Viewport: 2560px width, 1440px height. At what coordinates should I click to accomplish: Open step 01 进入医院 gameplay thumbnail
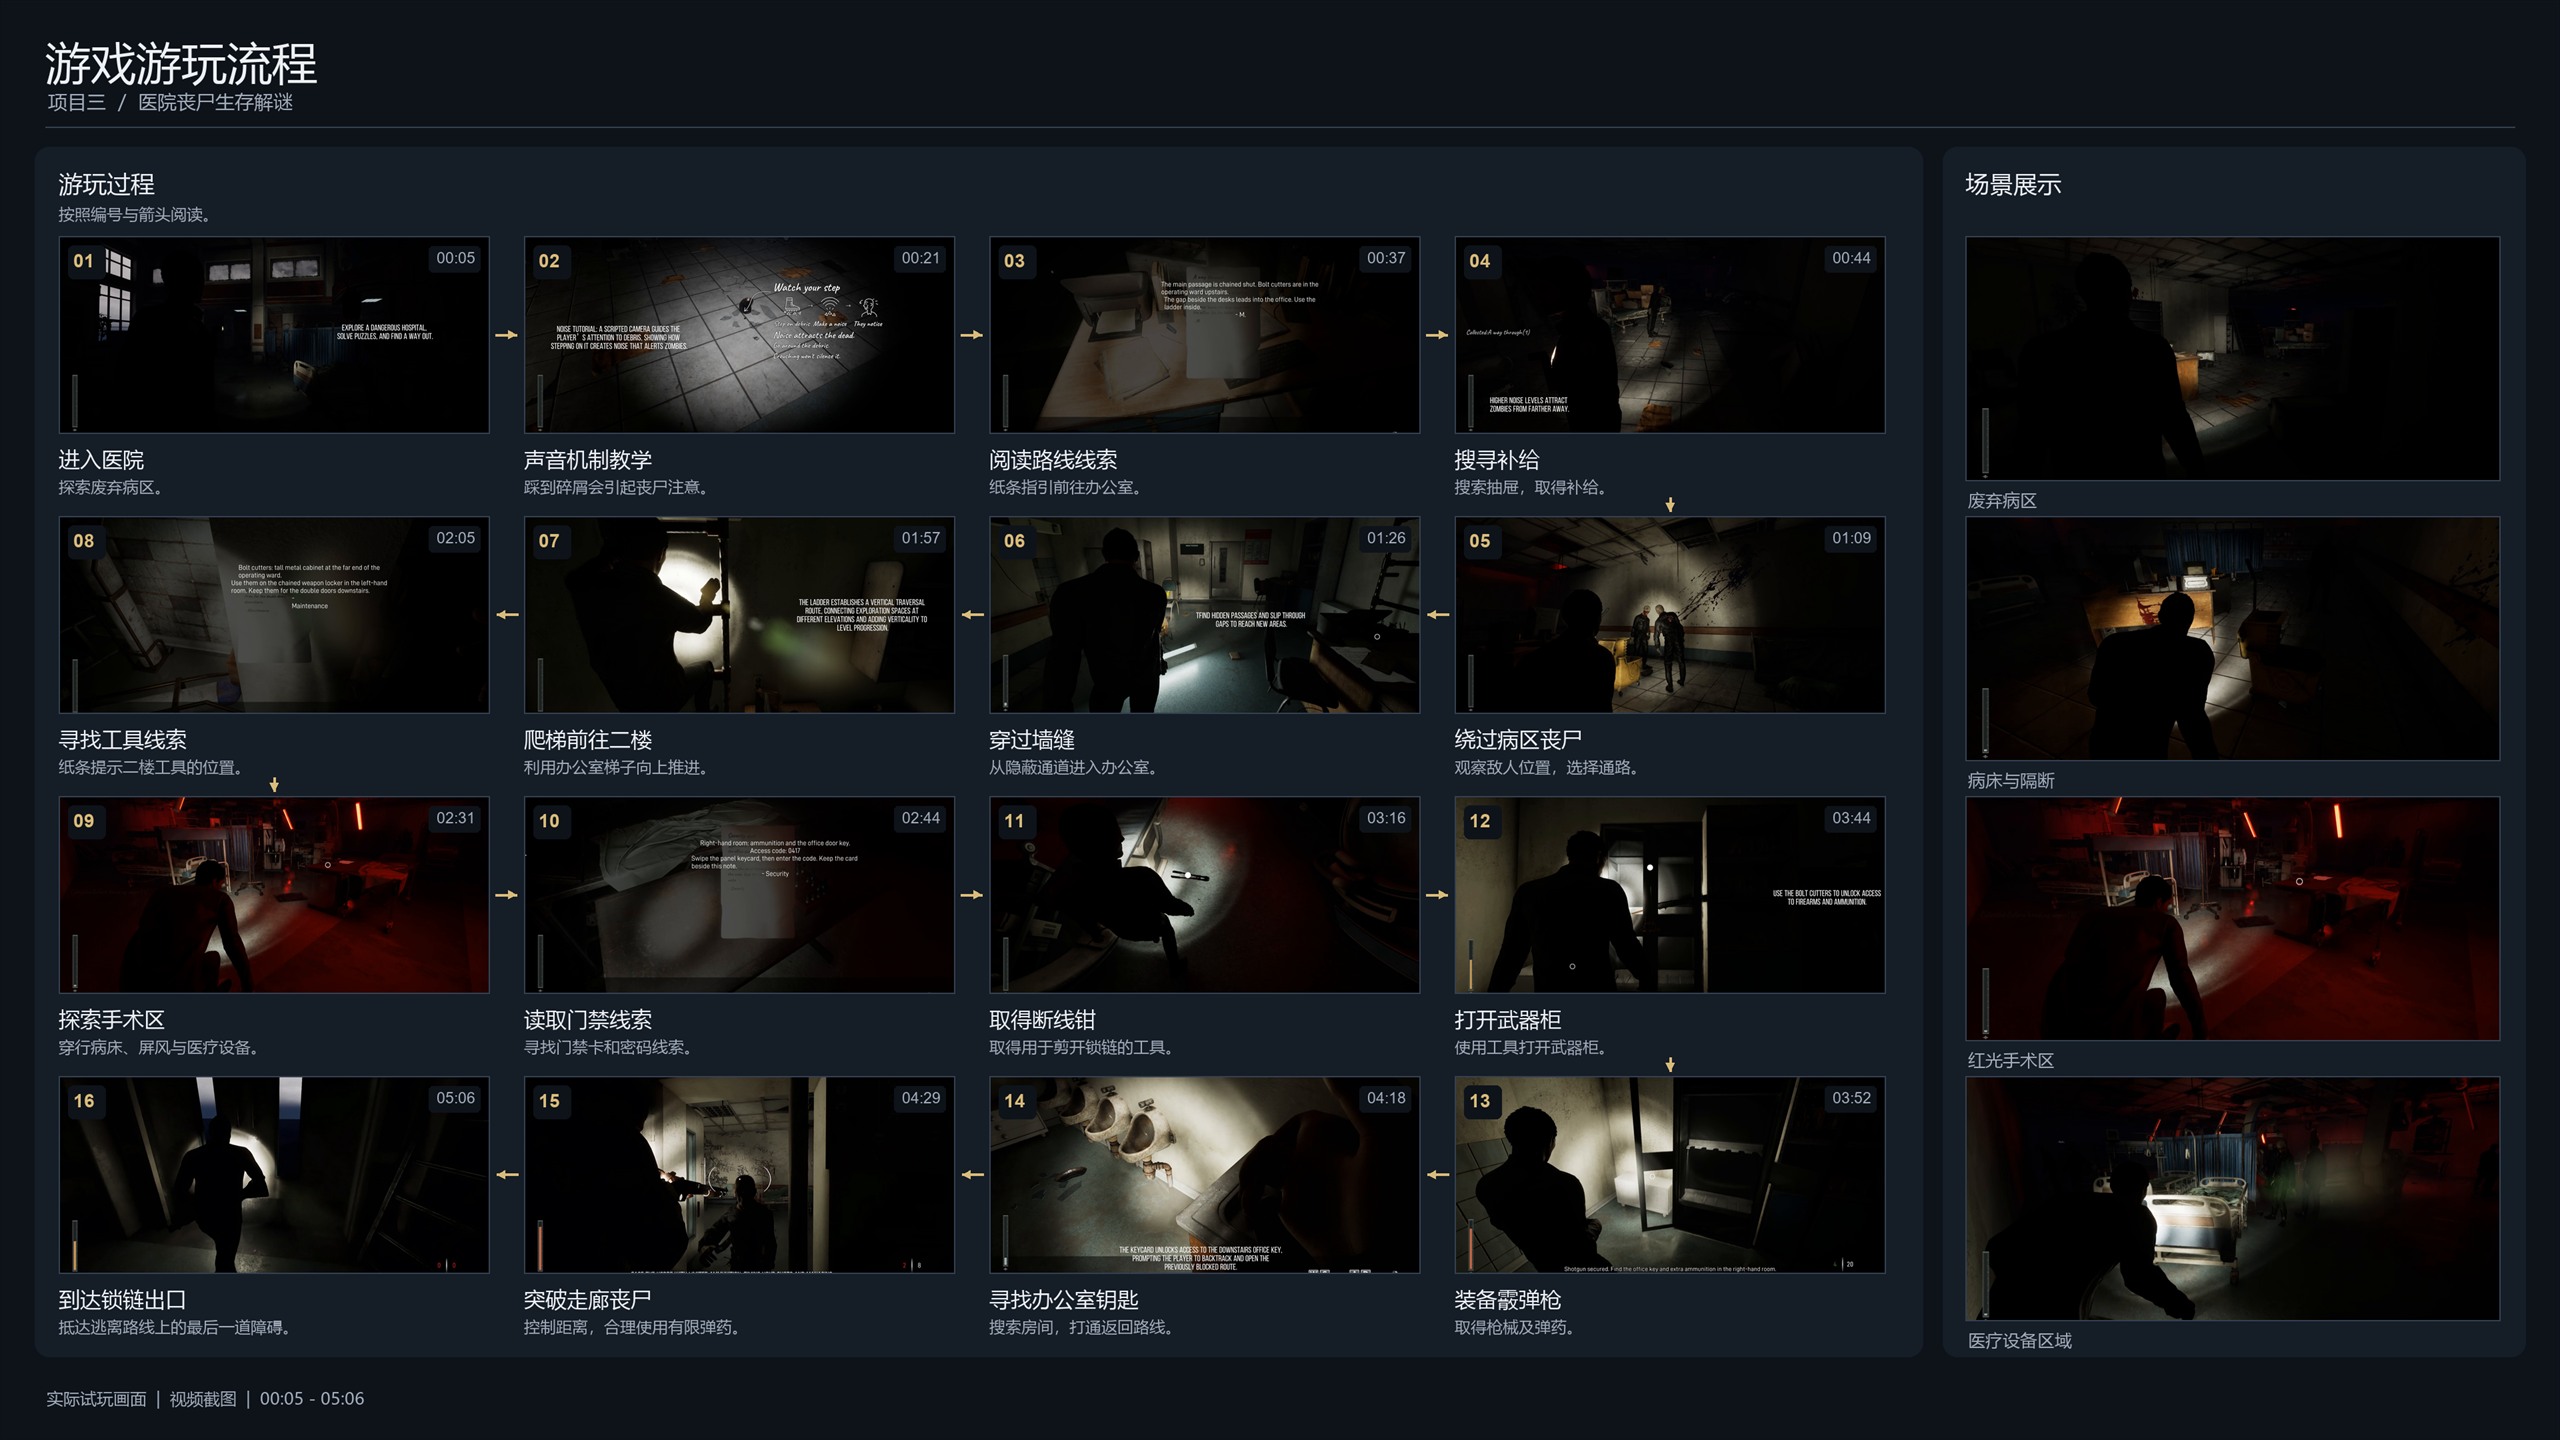[x=274, y=335]
